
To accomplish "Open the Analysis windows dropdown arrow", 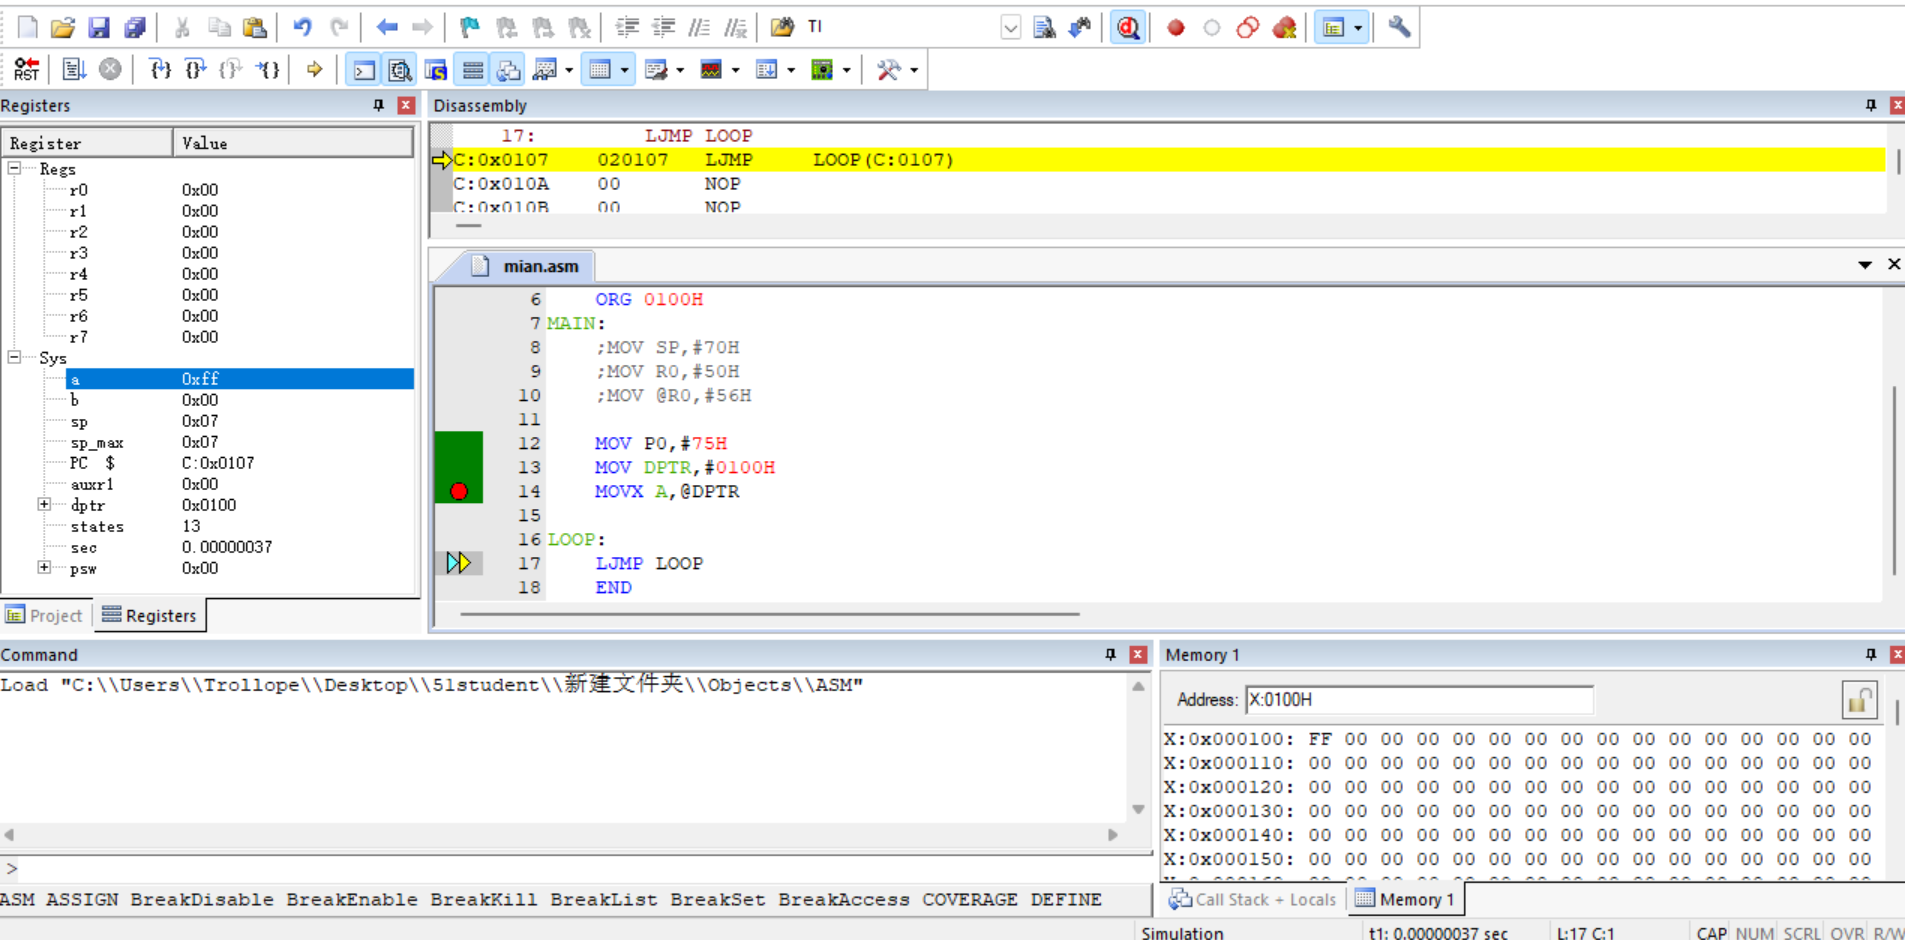I will [736, 70].
